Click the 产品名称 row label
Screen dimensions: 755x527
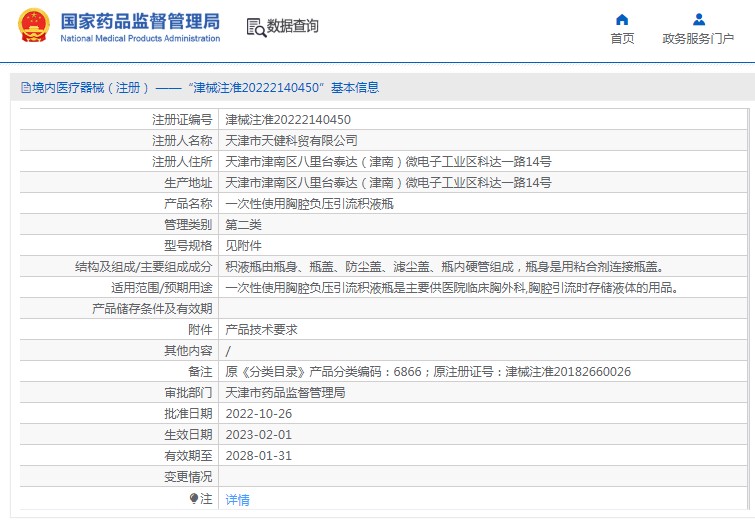[188, 204]
